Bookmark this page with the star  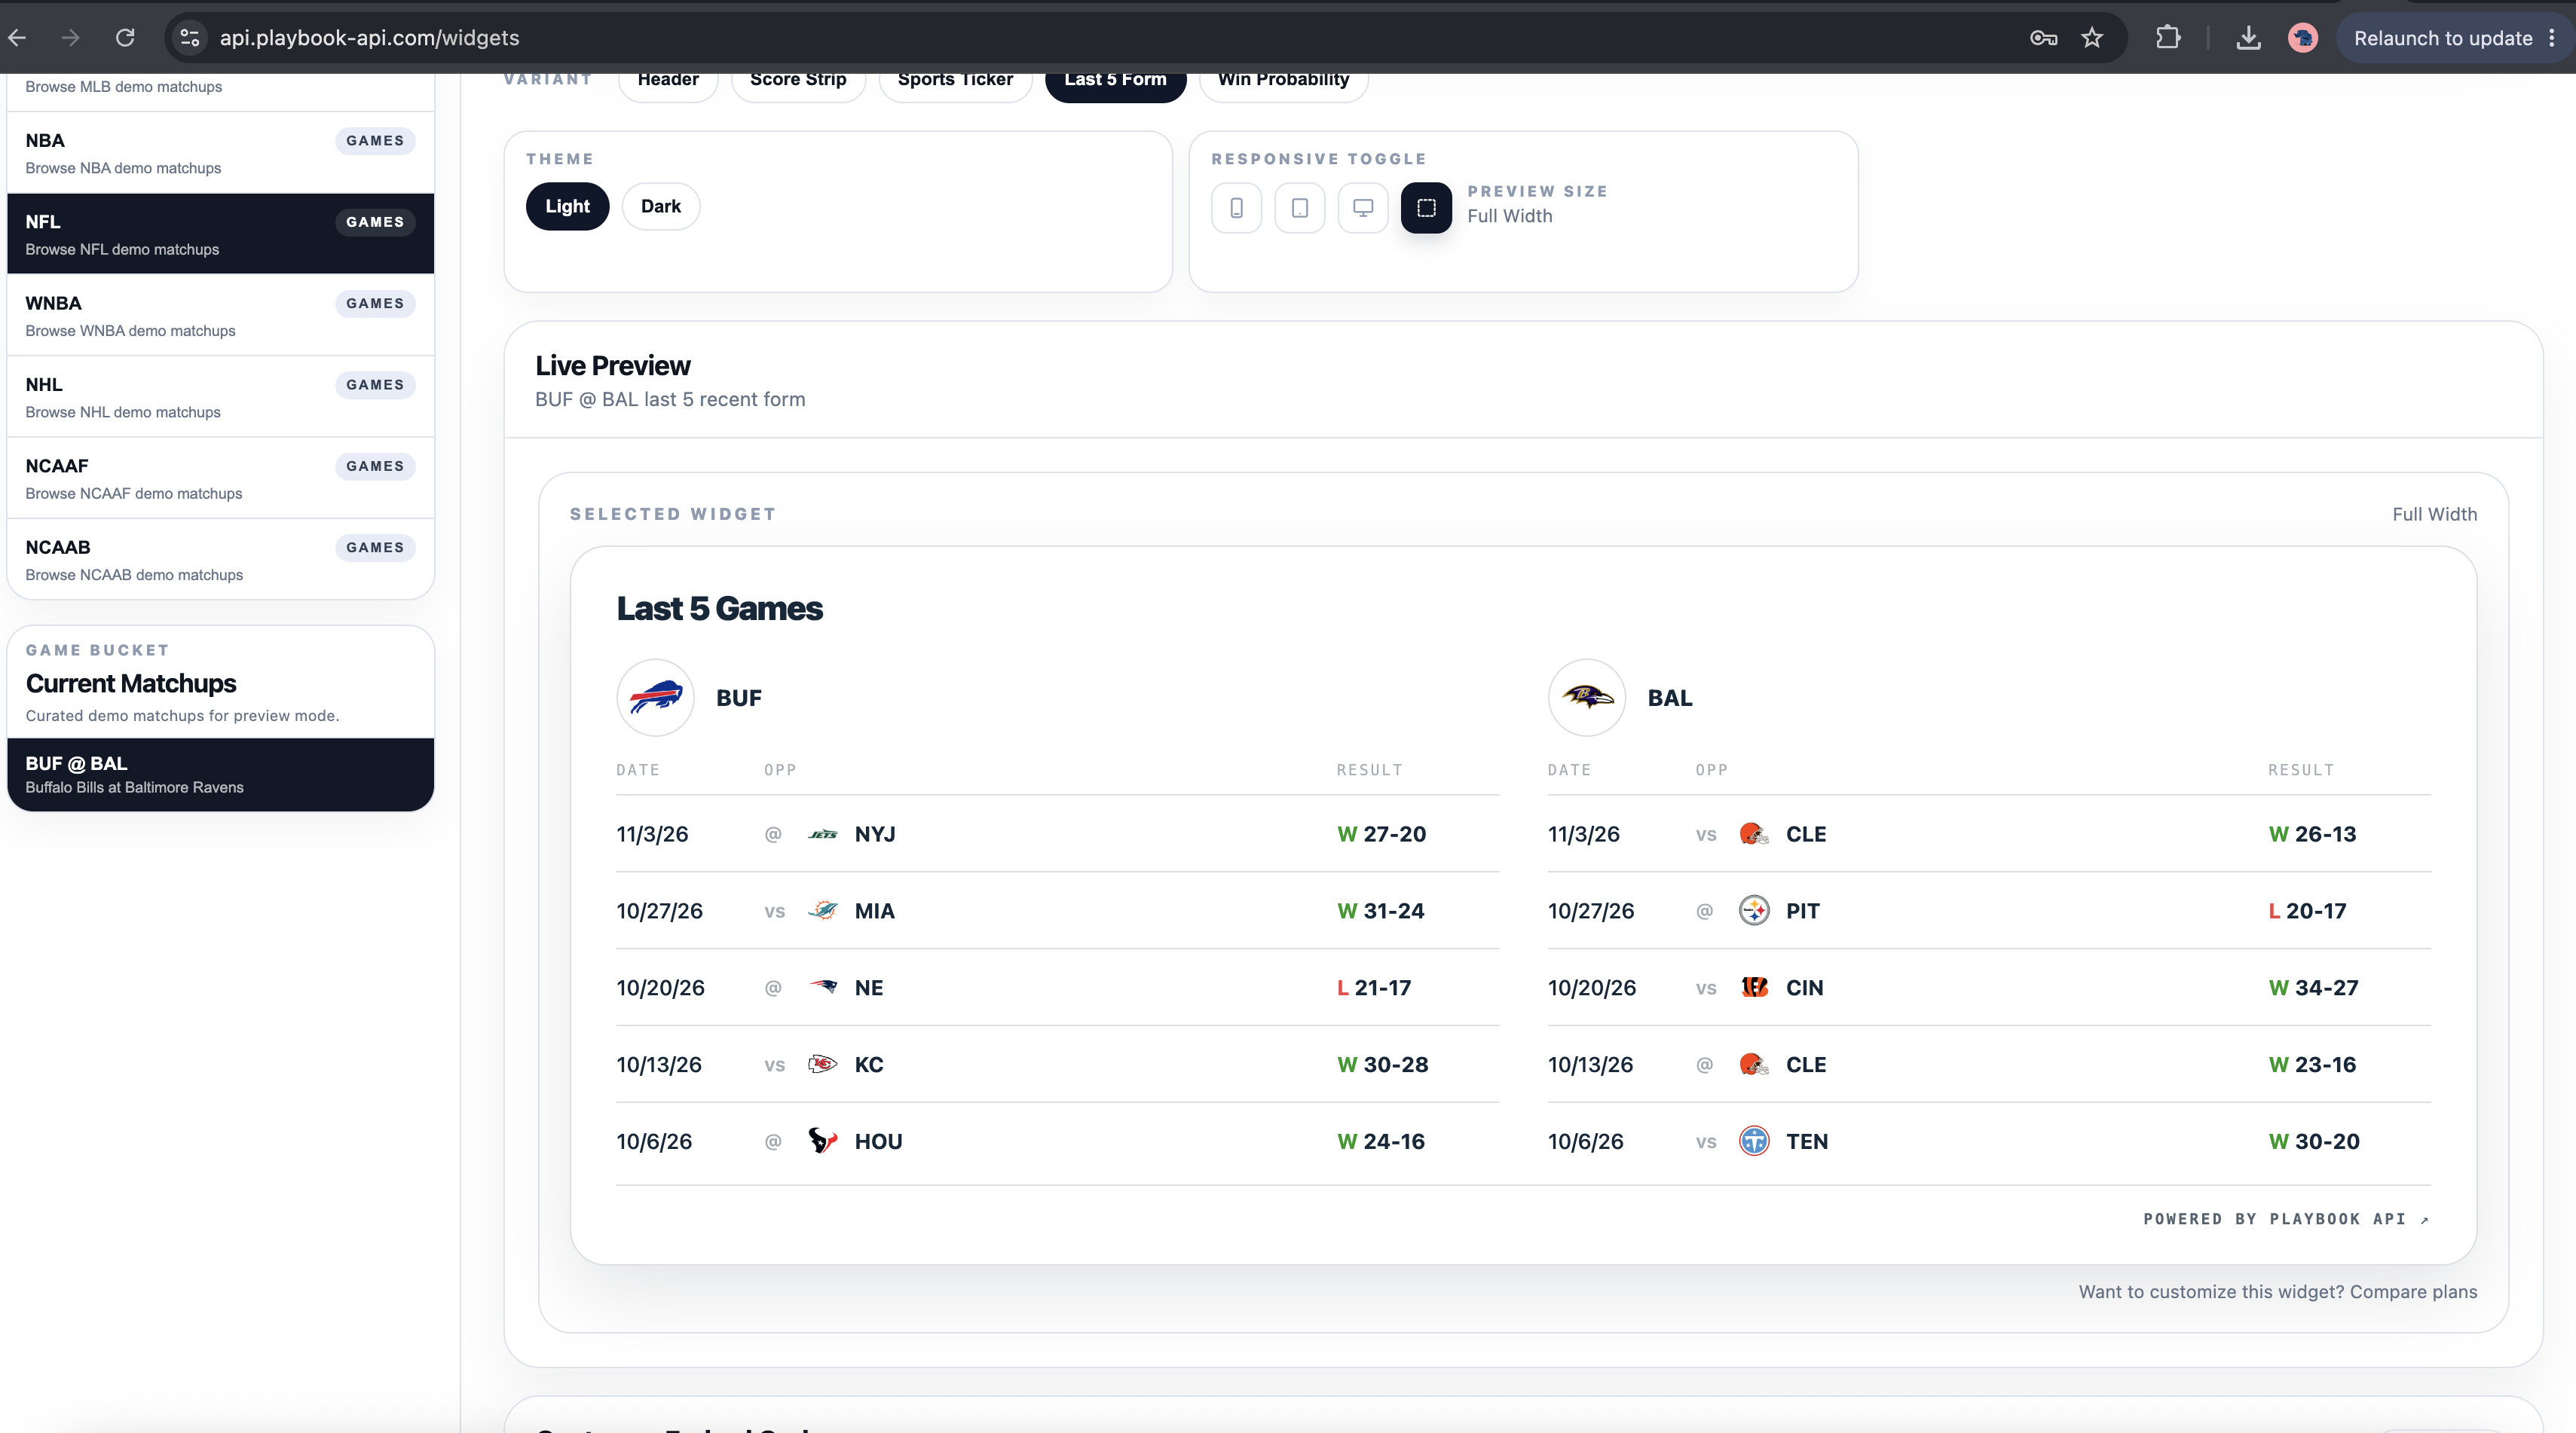[x=2092, y=38]
